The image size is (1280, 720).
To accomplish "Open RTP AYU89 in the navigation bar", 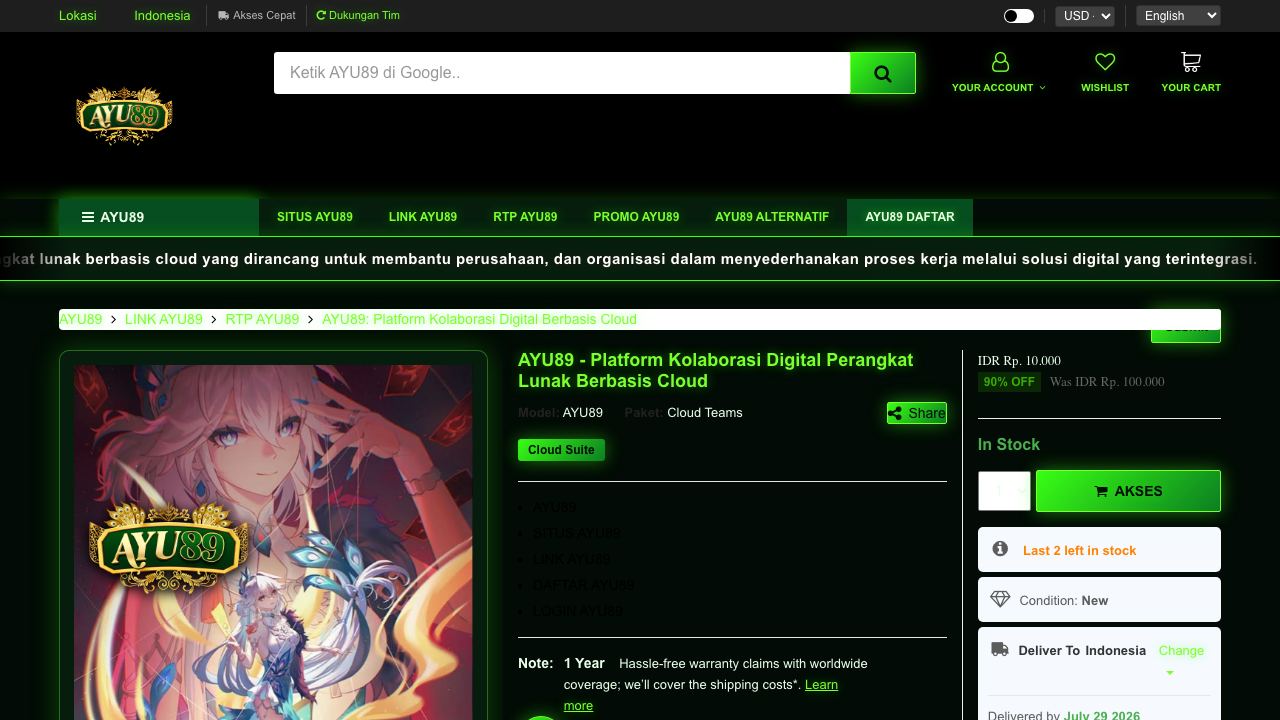I will pos(525,217).
